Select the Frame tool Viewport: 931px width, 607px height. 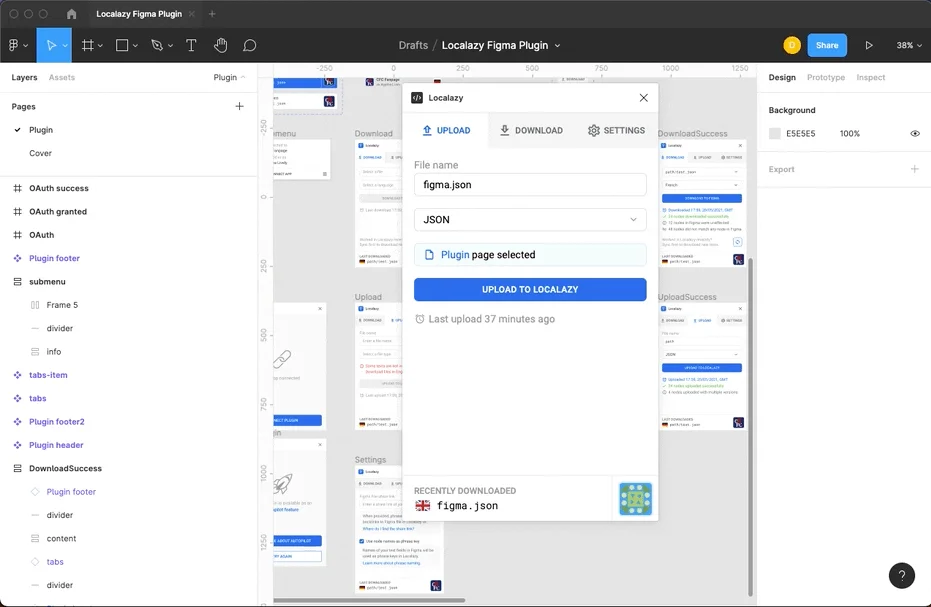click(x=87, y=45)
